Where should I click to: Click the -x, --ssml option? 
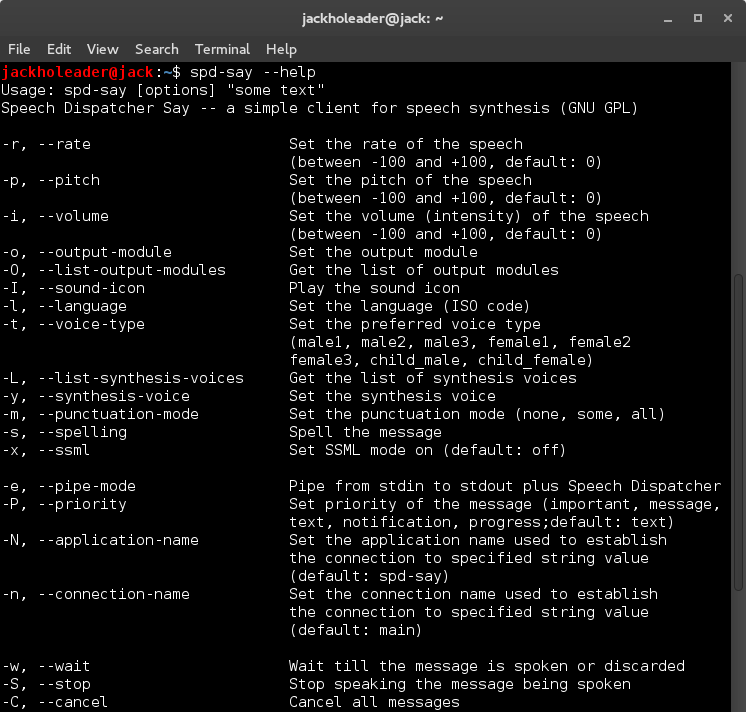46,450
